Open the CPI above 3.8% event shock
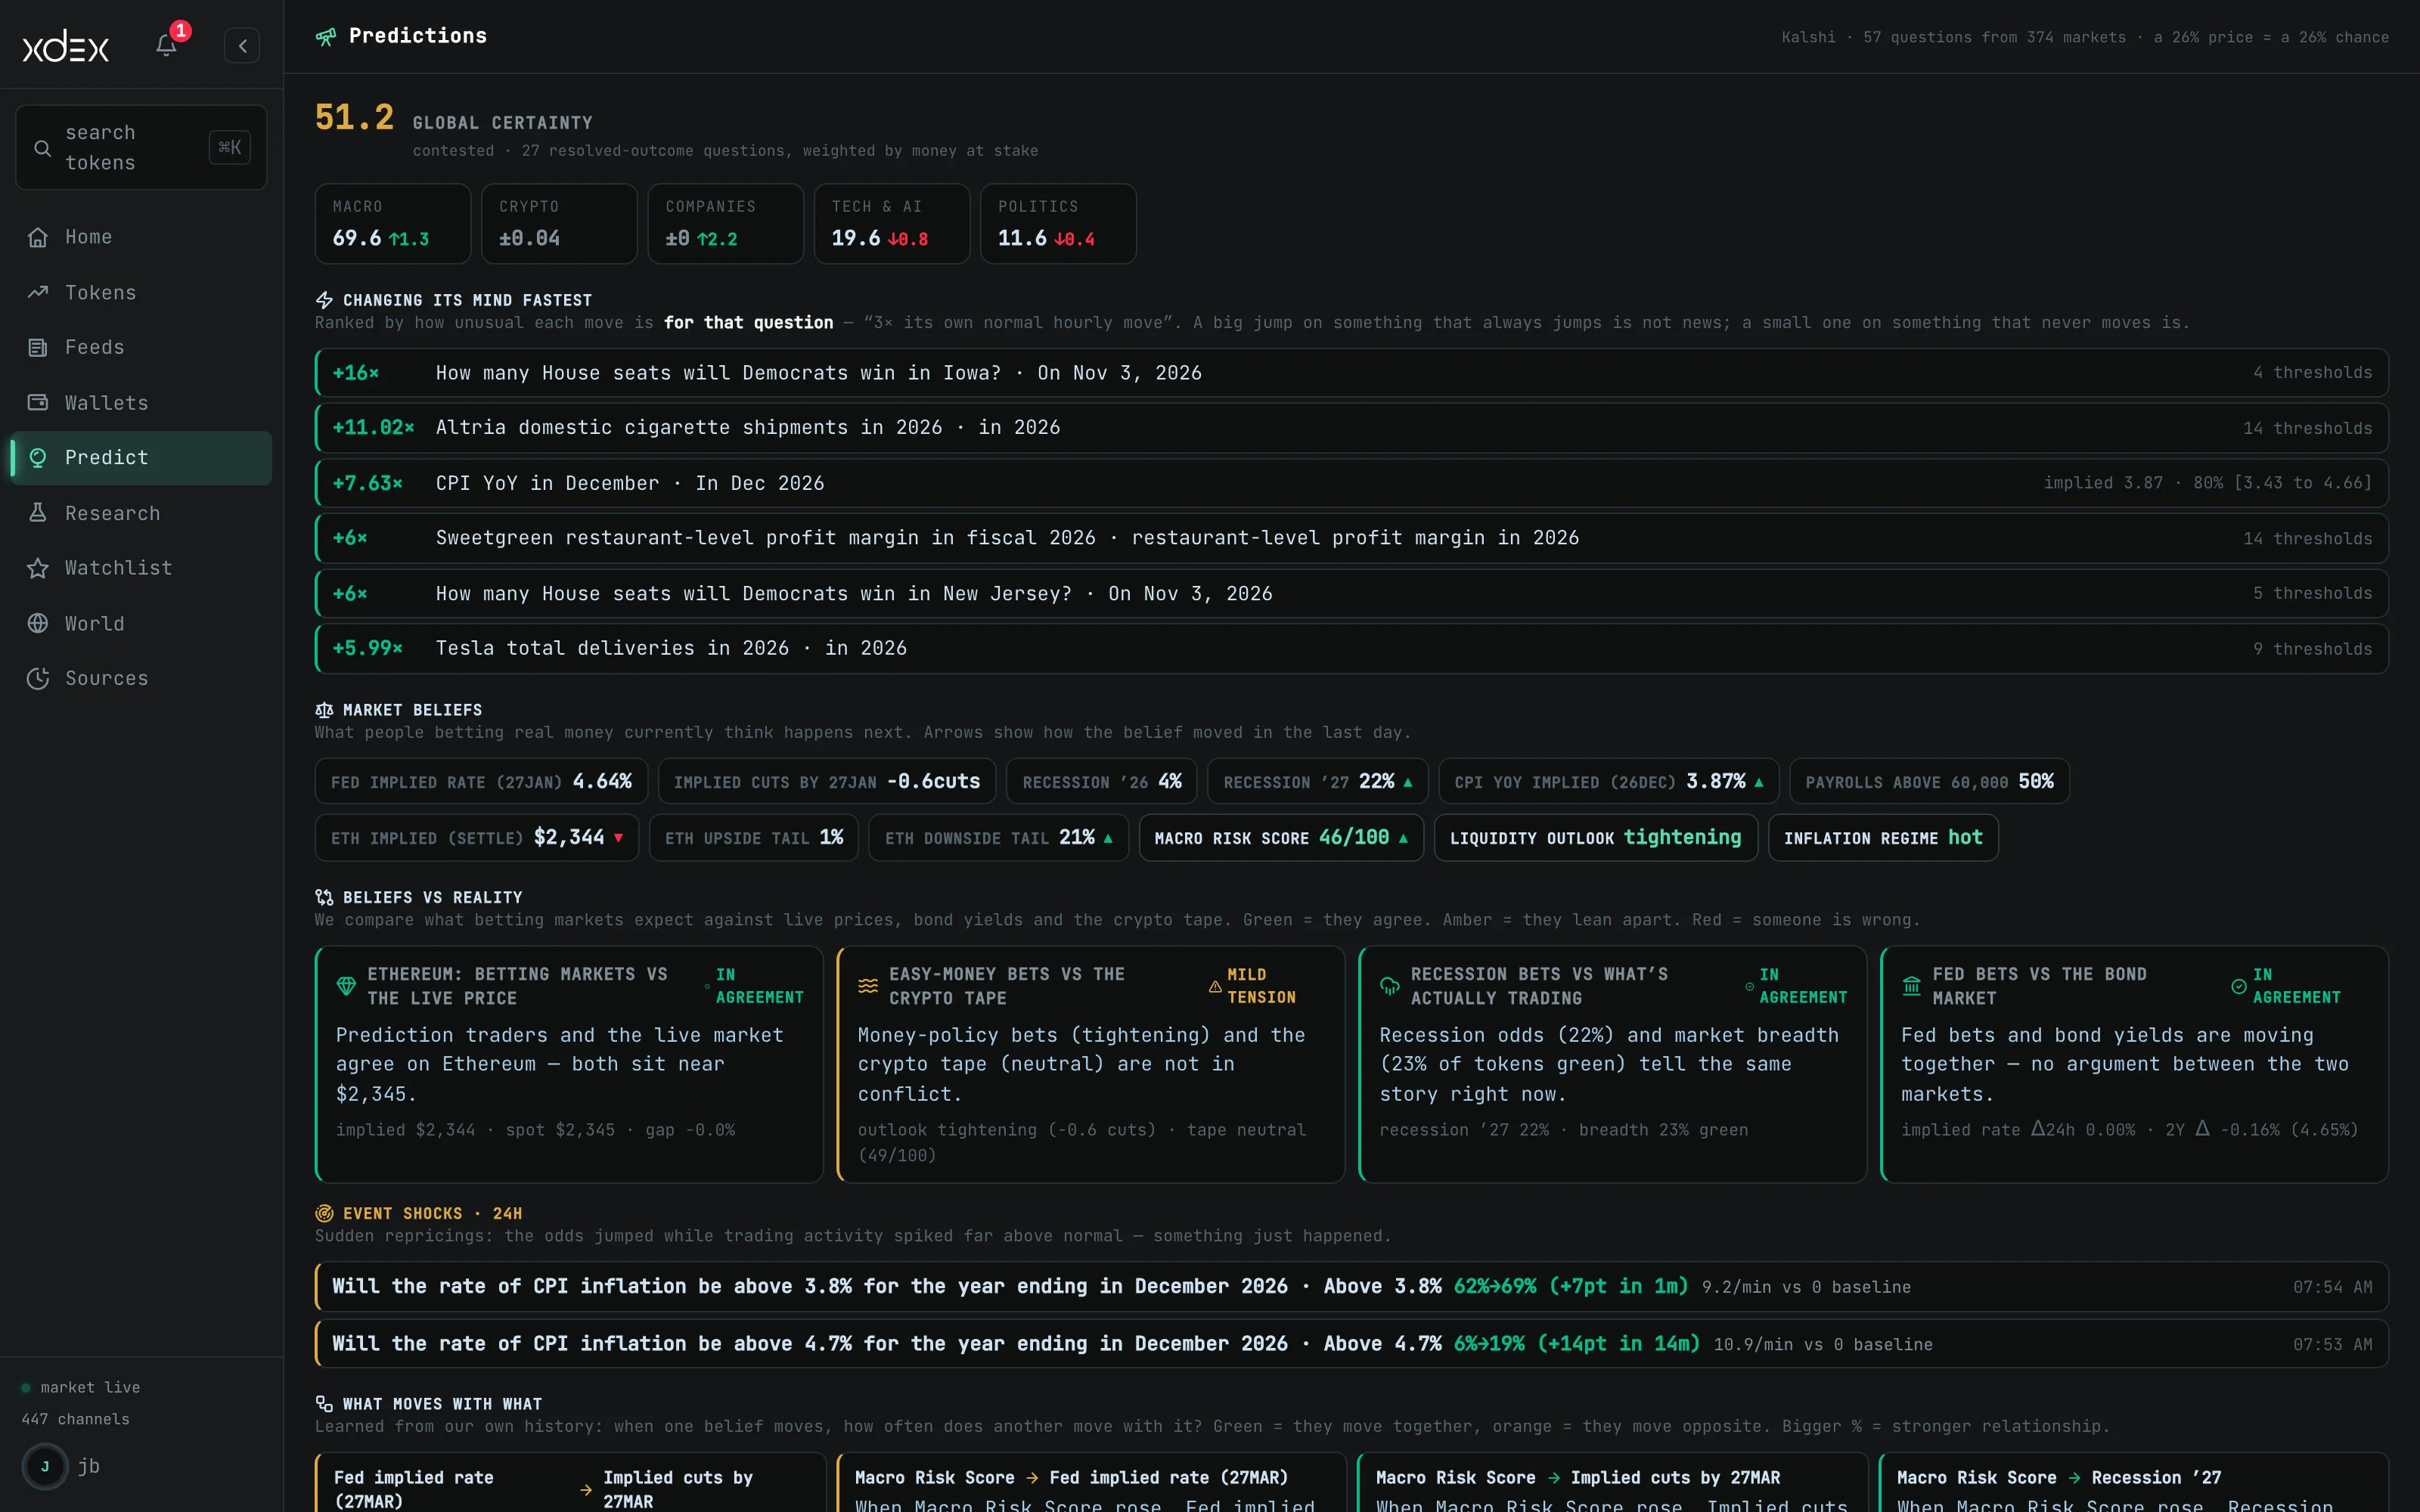2420x1512 pixels. (1351, 1287)
